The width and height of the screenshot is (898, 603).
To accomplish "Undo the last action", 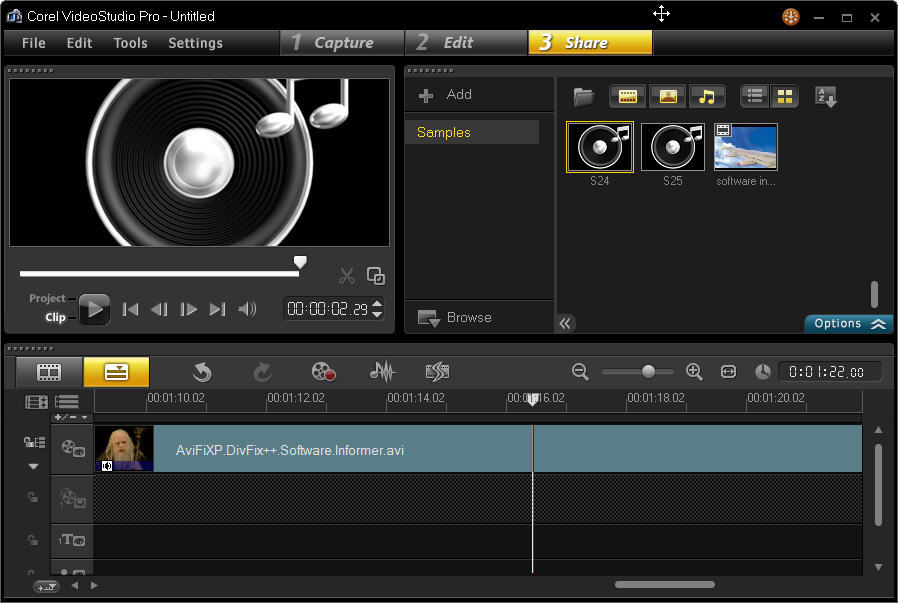I will [x=202, y=372].
